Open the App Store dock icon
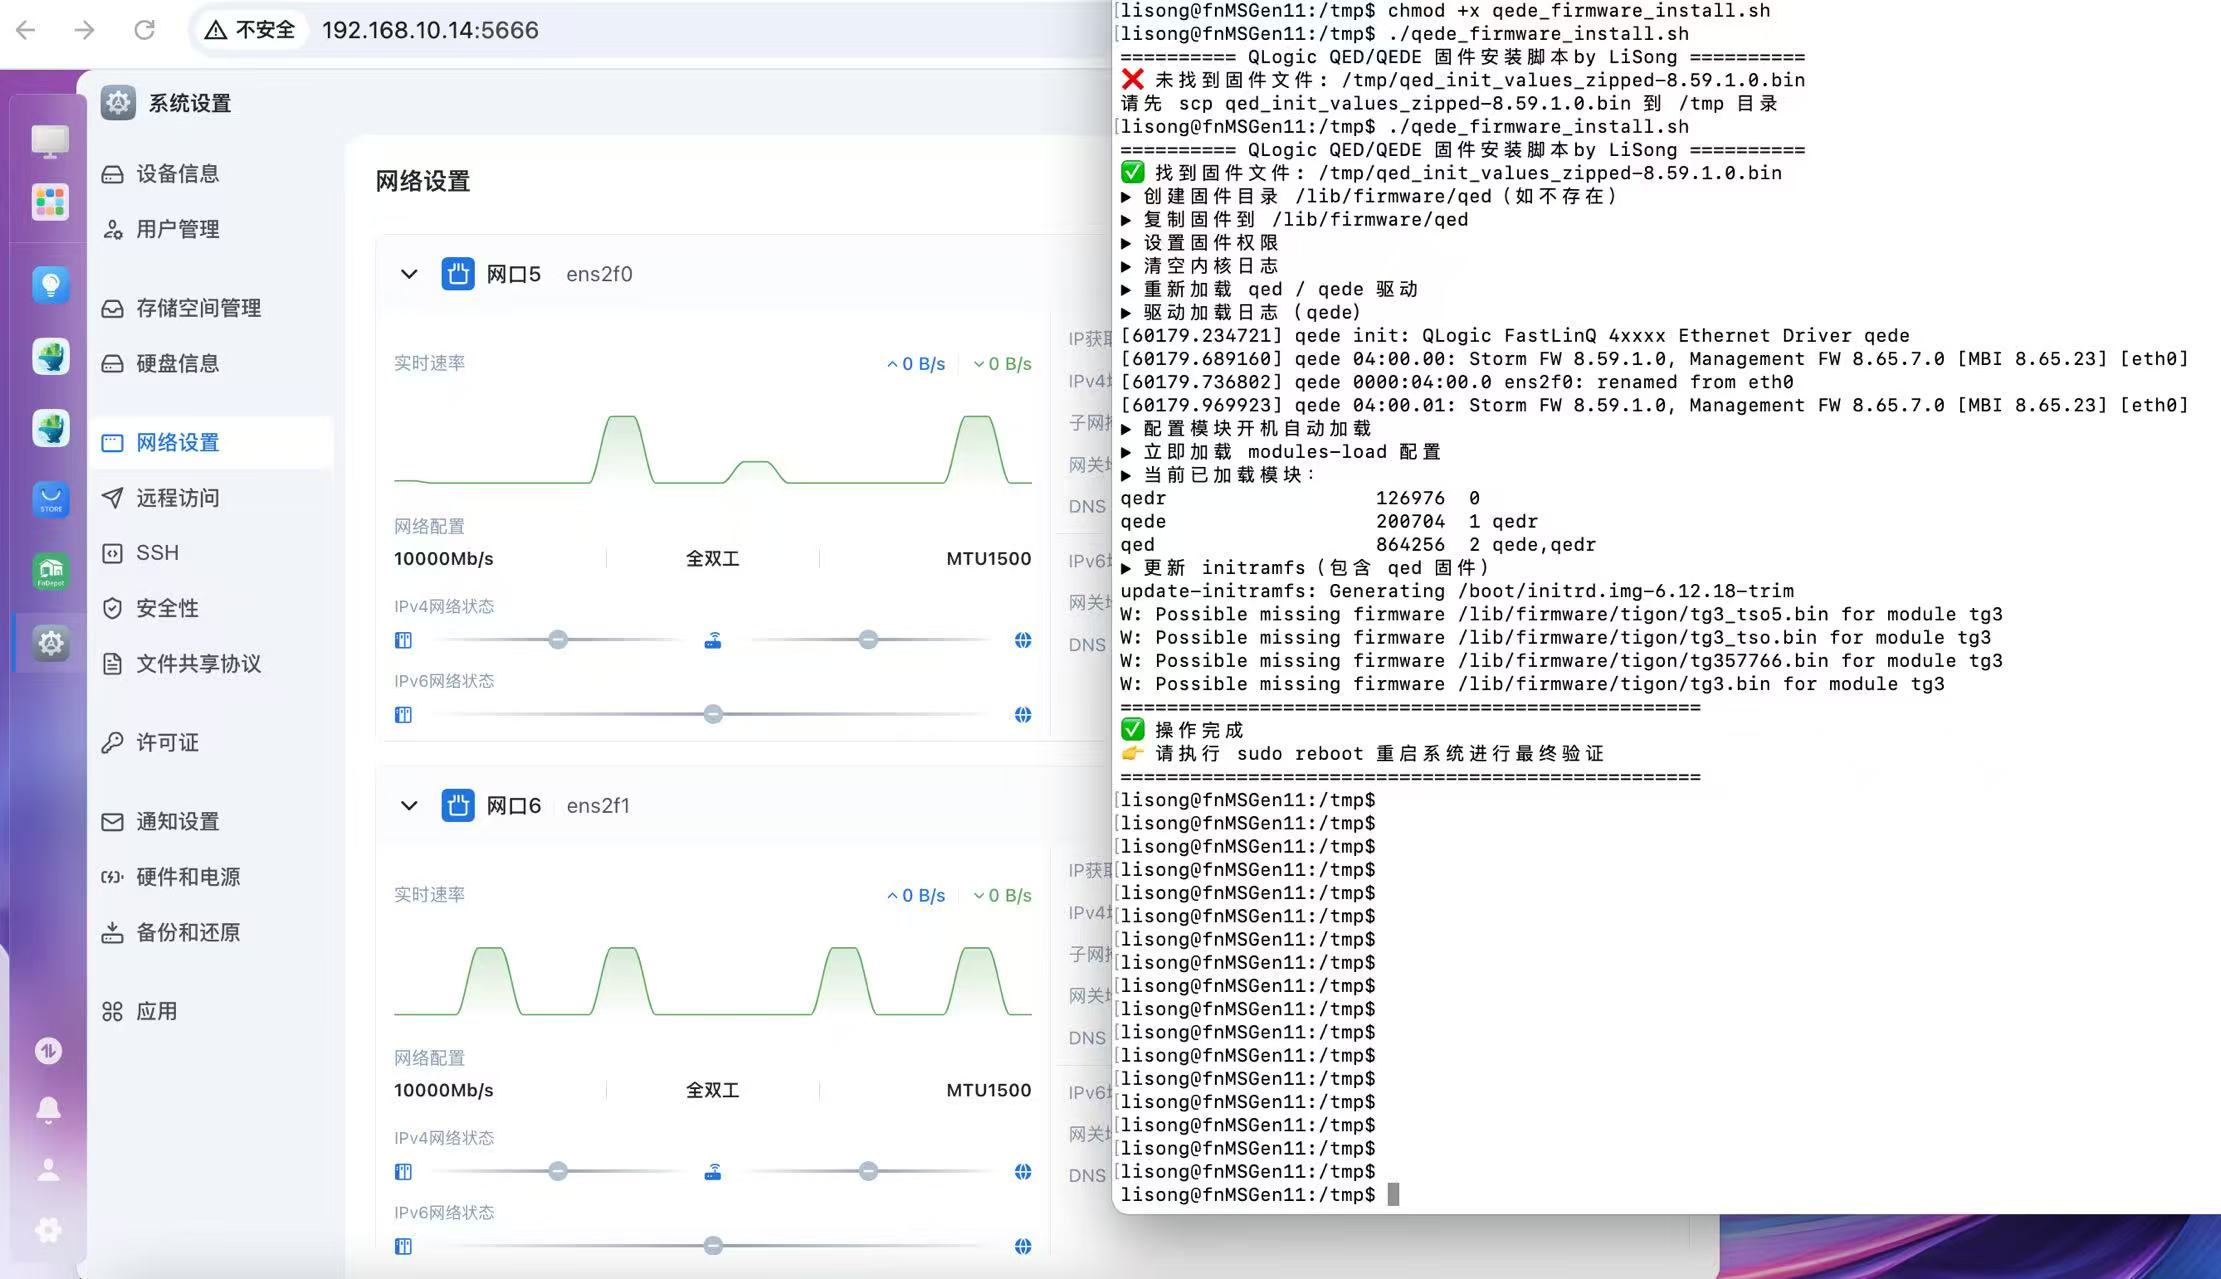 coord(51,499)
